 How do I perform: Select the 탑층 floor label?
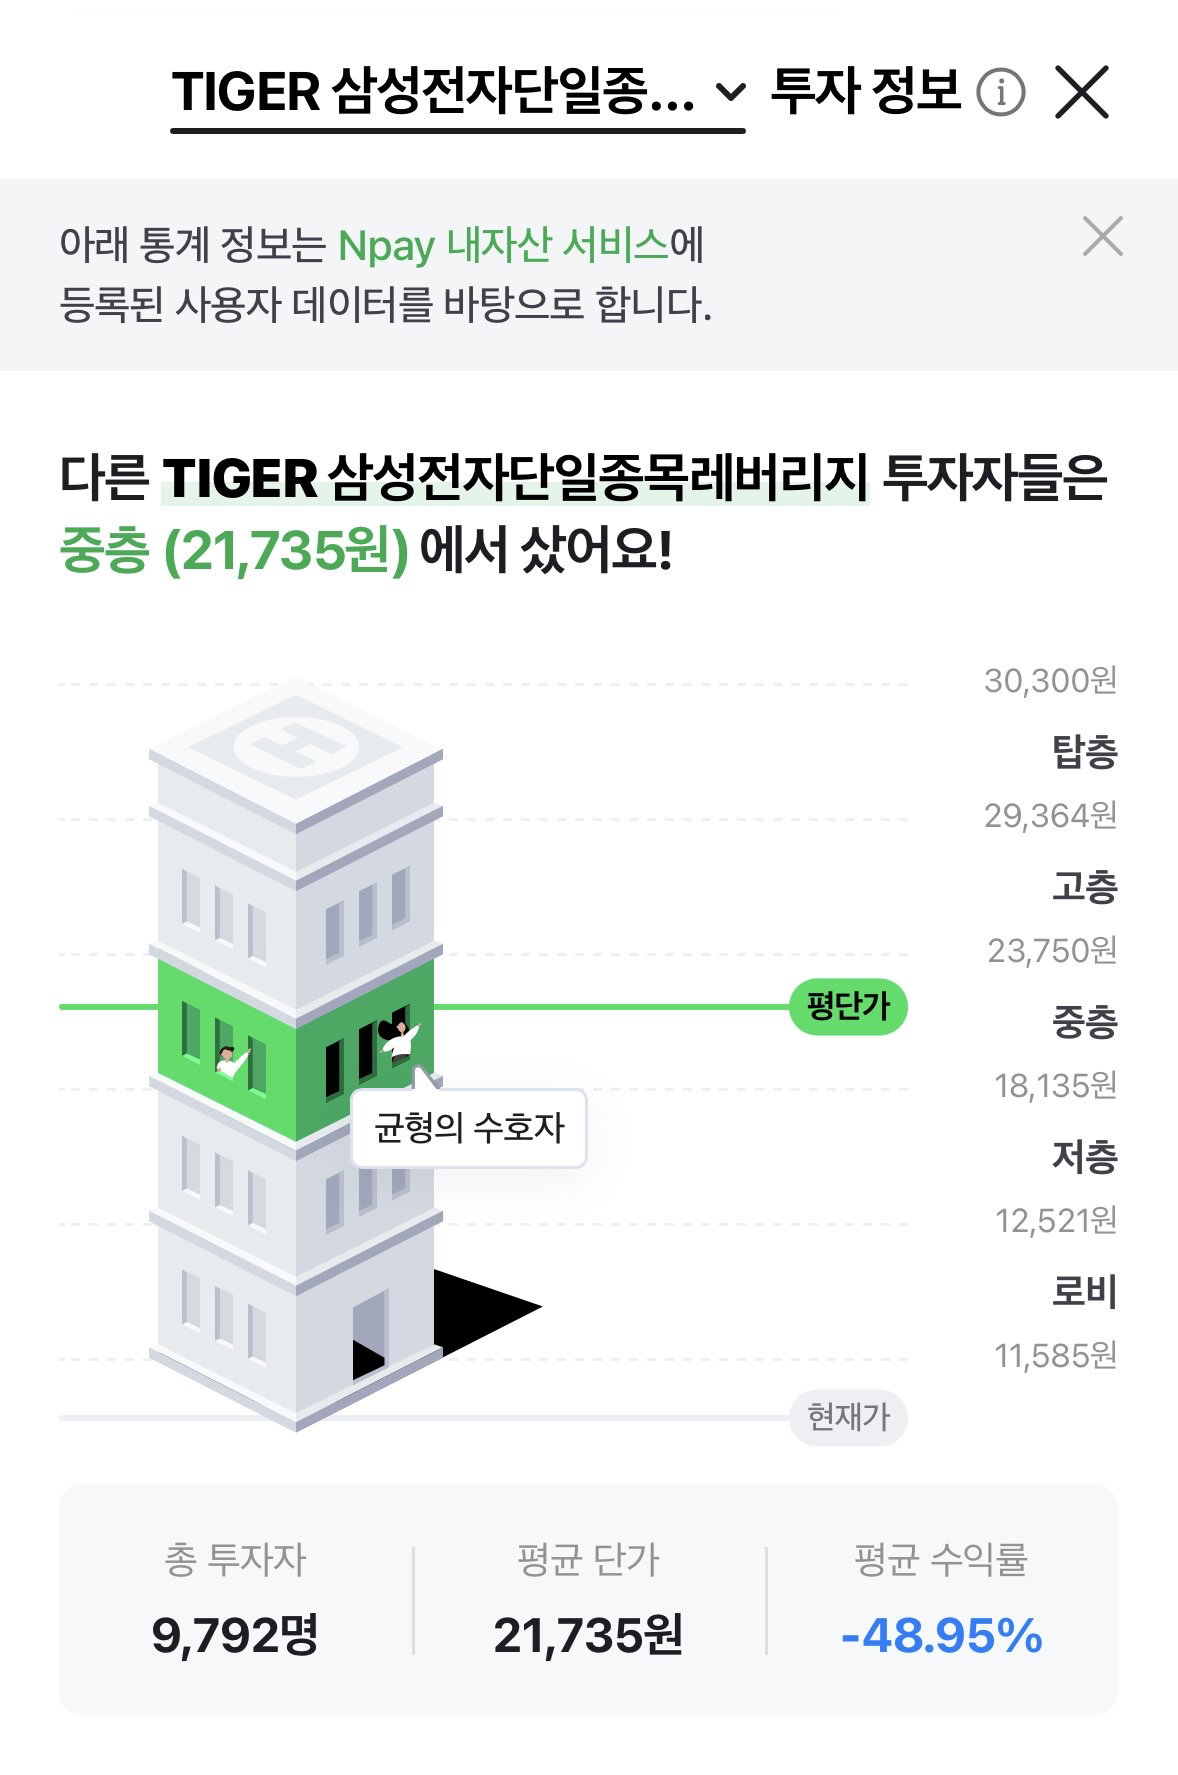coord(1084,751)
